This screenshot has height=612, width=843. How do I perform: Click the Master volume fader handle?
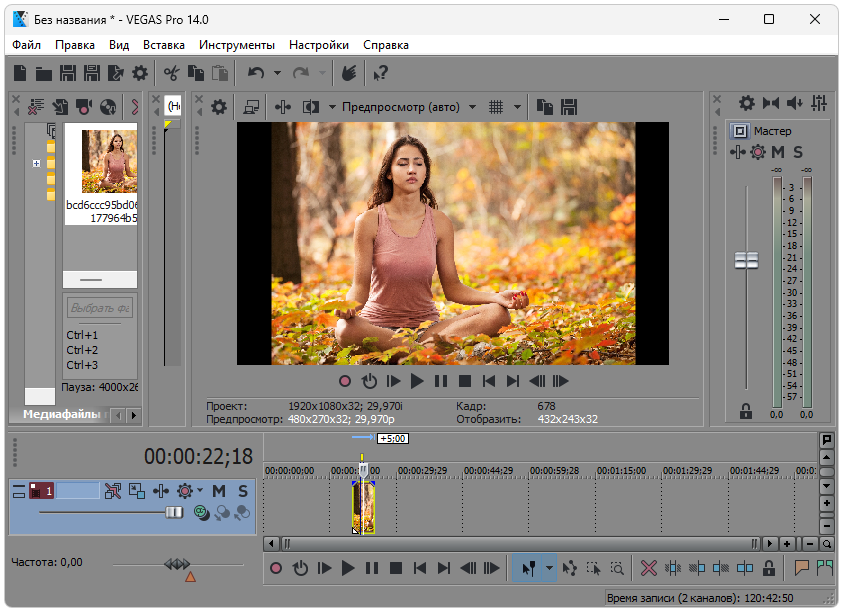click(x=746, y=260)
